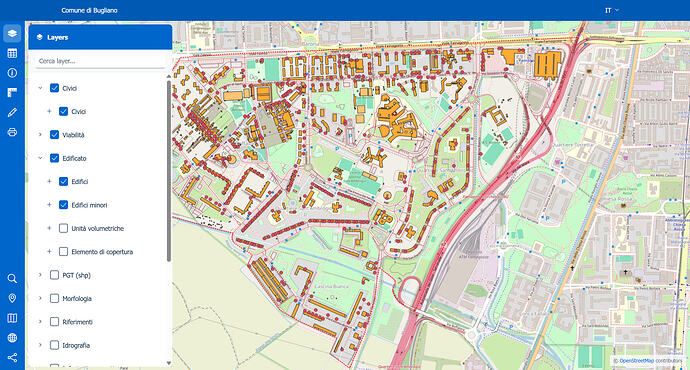Enable the Morfologia layer checkbox
The width and height of the screenshot is (690, 370).
tap(55, 298)
